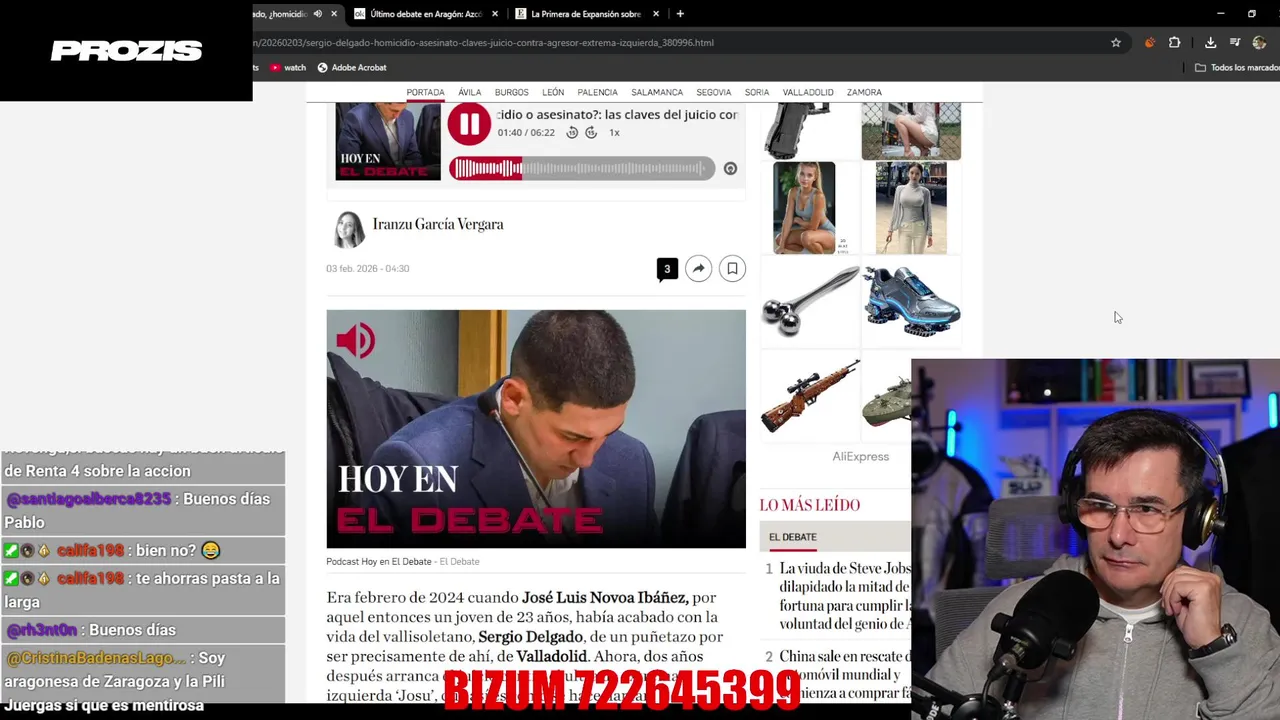Open a new browser tab
The width and height of the screenshot is (1280, 720).
point(680,14)
